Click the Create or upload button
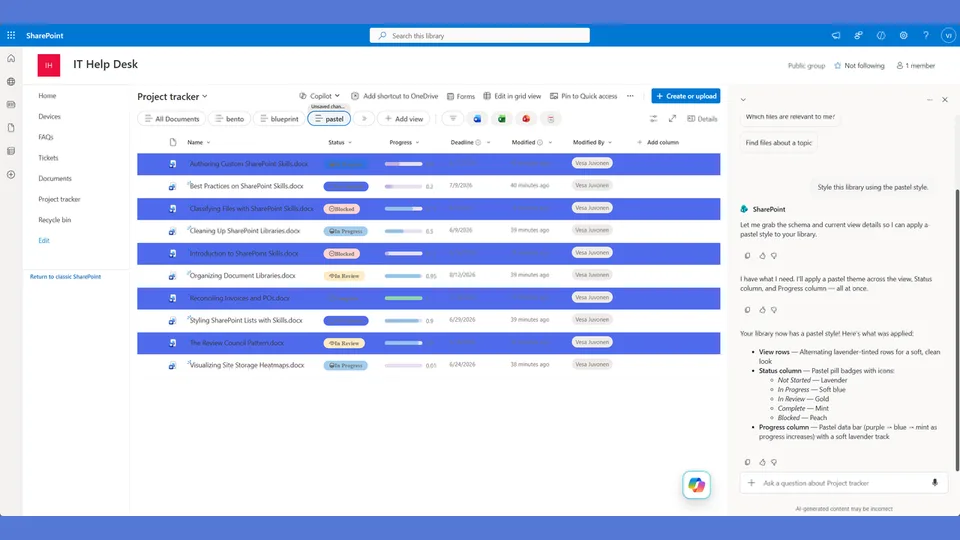Viewport: 960px width, 540px height. (x=686, y=96)
